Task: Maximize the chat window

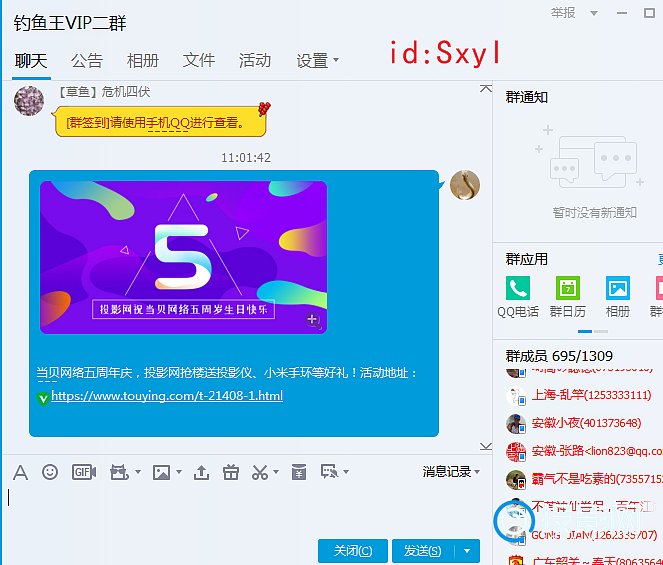Action: [x=649, y=13]
